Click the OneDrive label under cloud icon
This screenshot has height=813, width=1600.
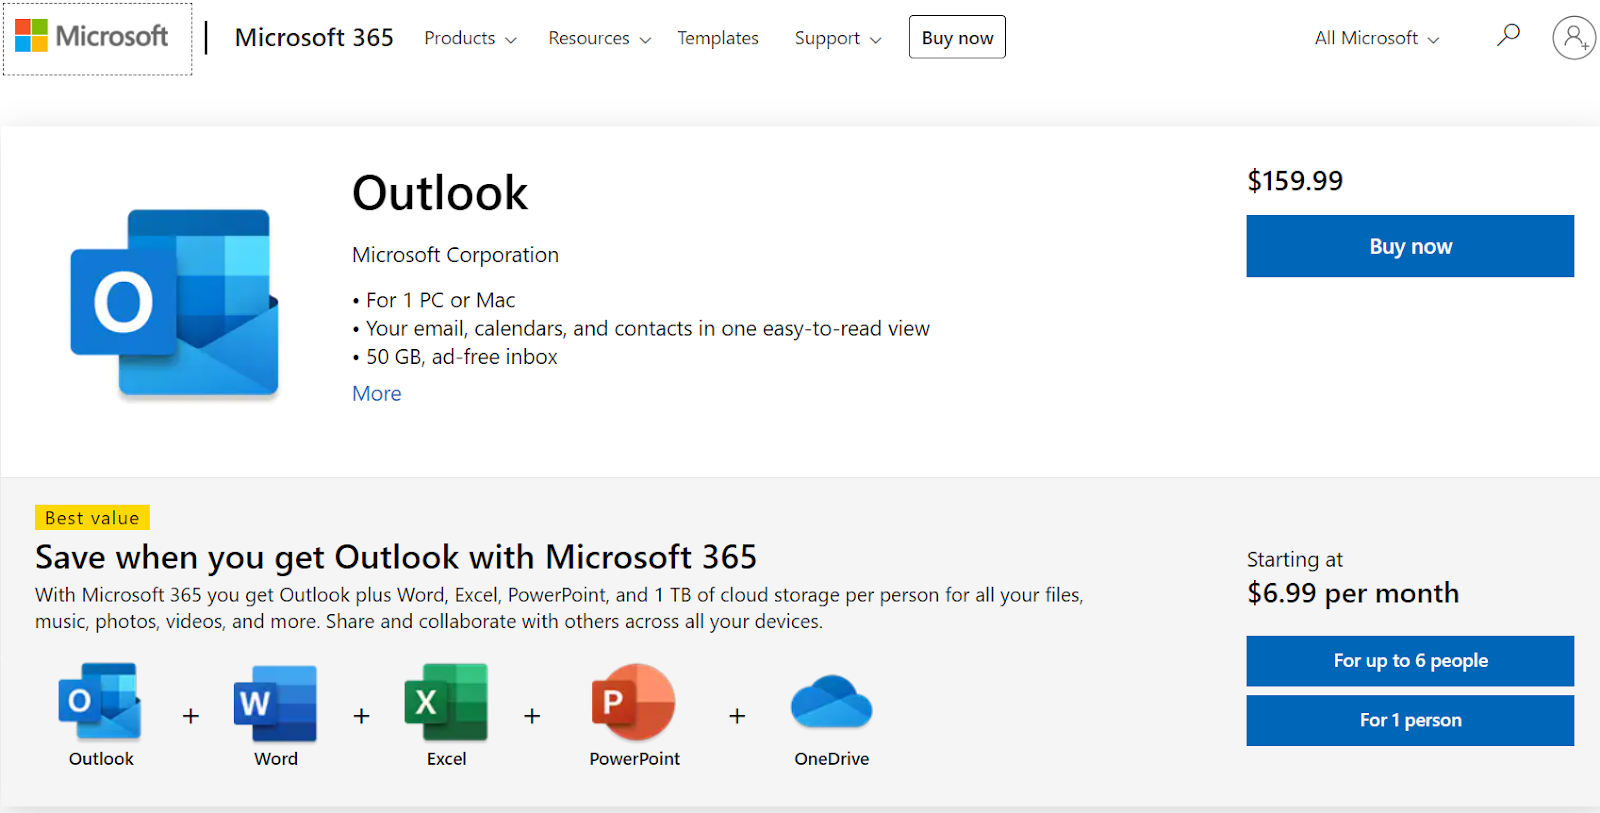point(832,759)
